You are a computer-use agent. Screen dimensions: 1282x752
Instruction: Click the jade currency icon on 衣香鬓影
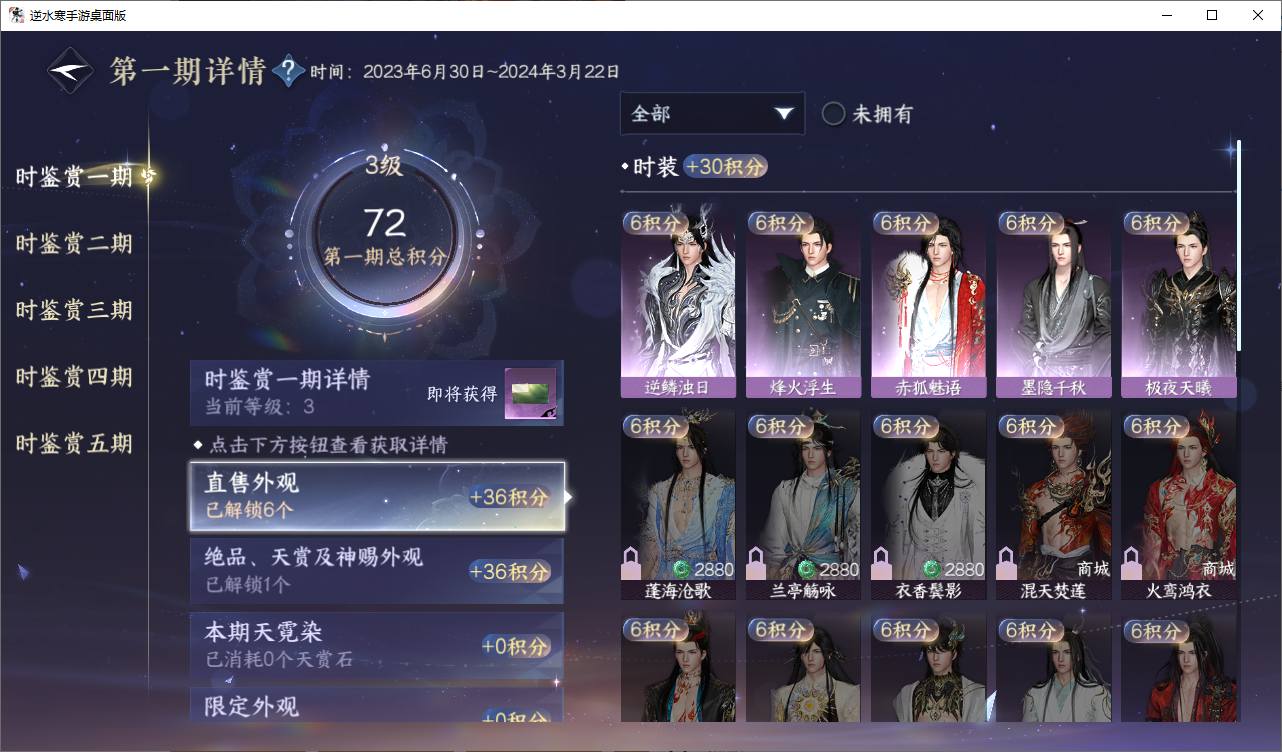(932, 570)
